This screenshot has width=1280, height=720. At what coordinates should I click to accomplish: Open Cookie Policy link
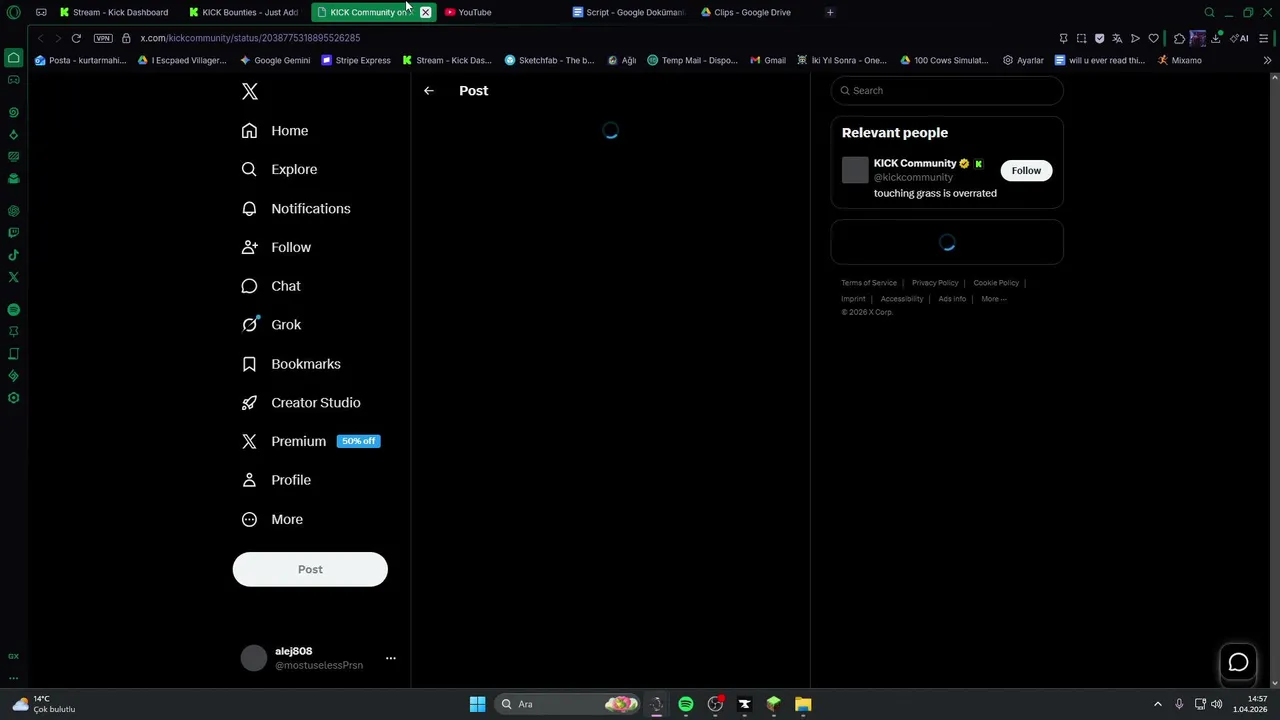click(996, 283)
